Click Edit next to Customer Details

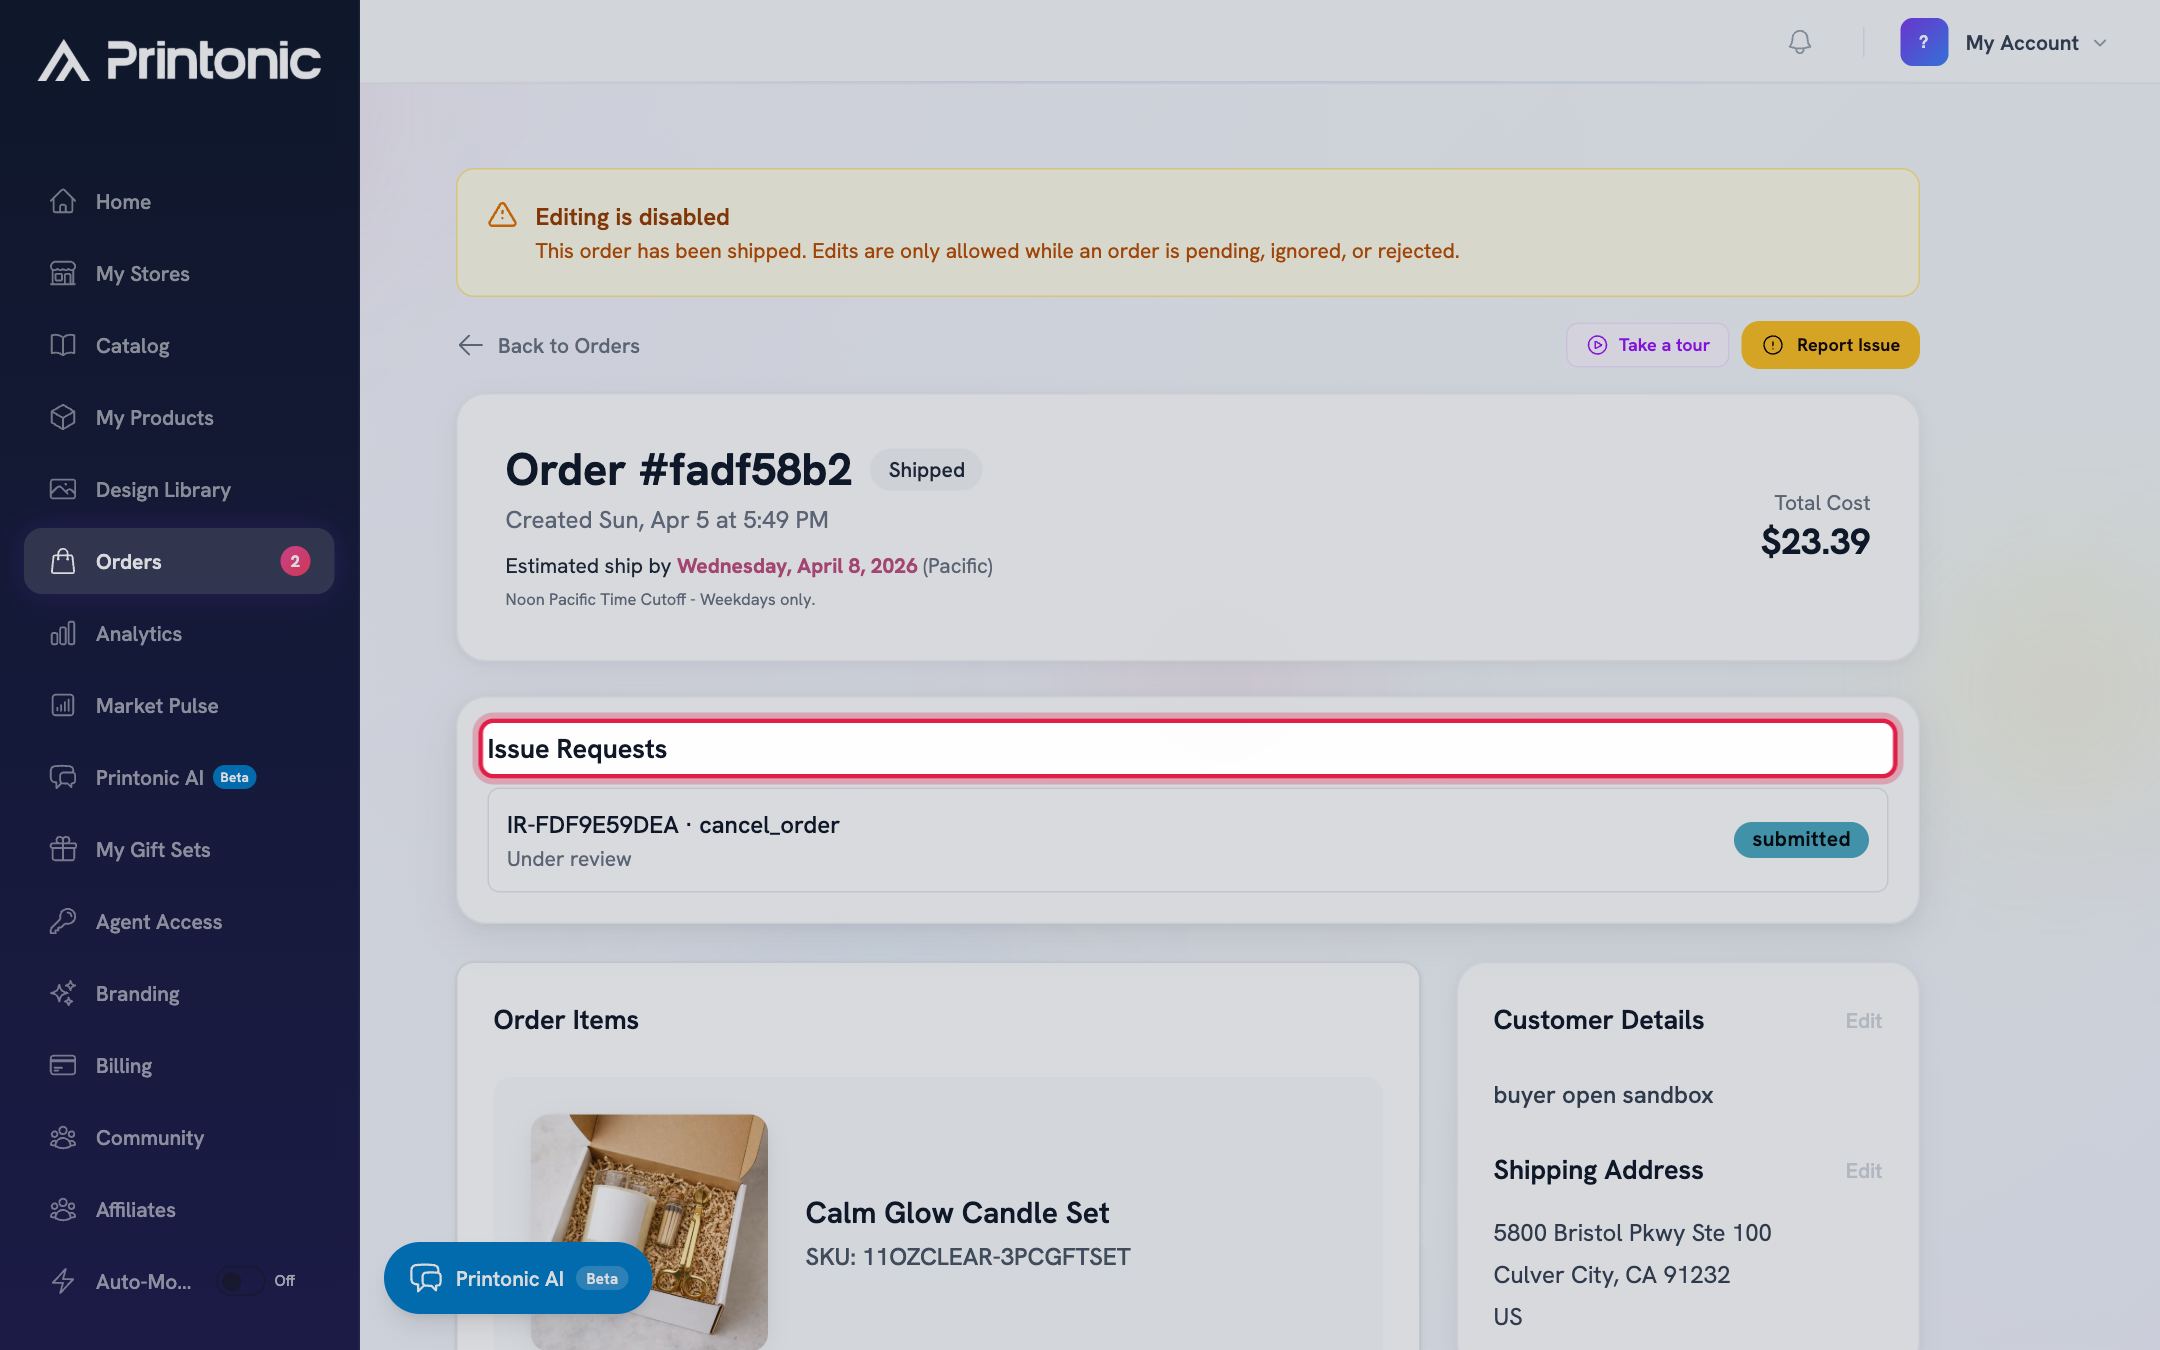[x=1863, y=1020]
